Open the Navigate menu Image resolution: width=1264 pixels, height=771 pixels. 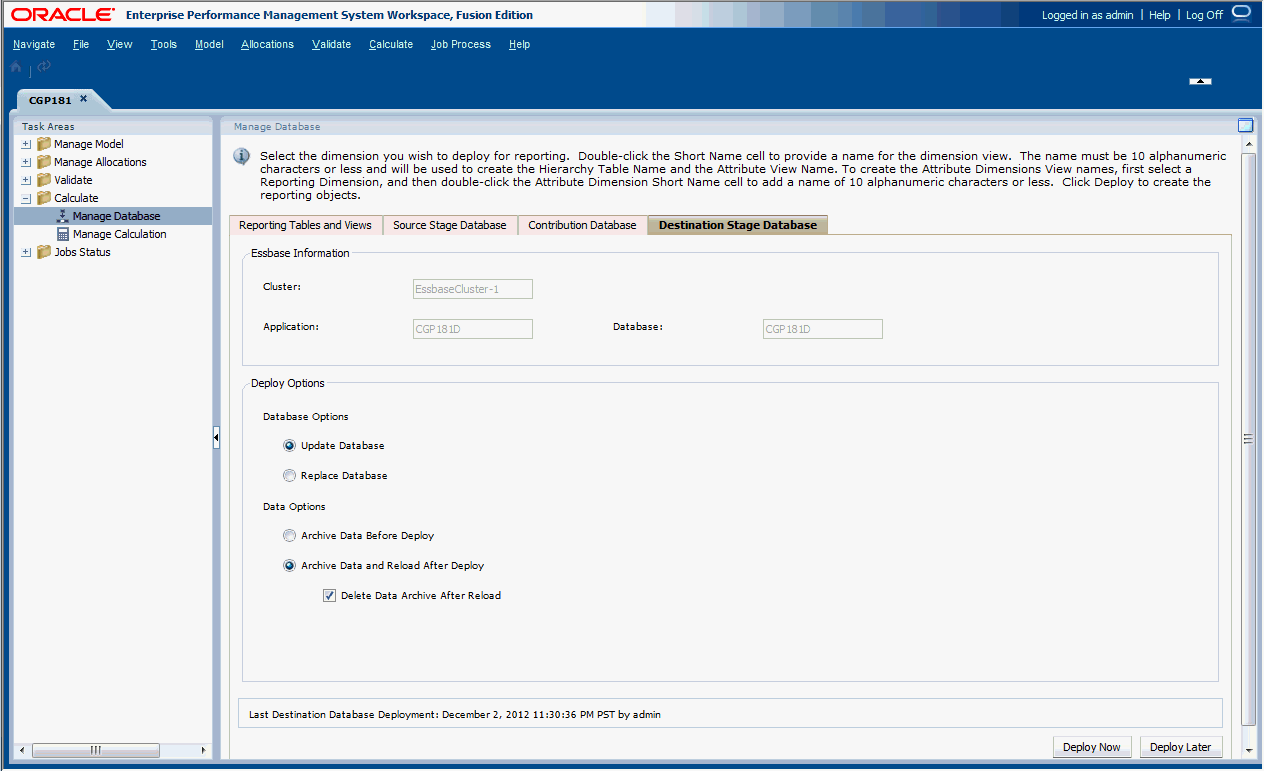[34, 44]
